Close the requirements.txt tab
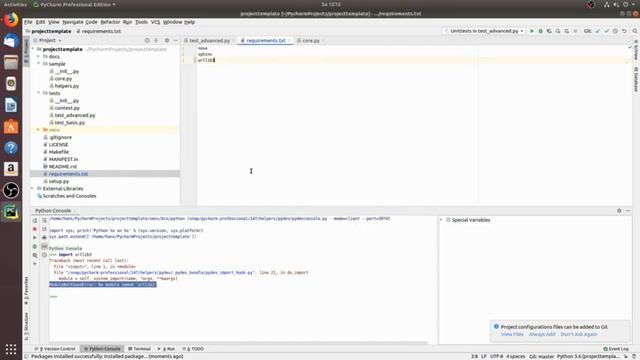The width and height of the screenshot is (640, 360). point(289,41)
